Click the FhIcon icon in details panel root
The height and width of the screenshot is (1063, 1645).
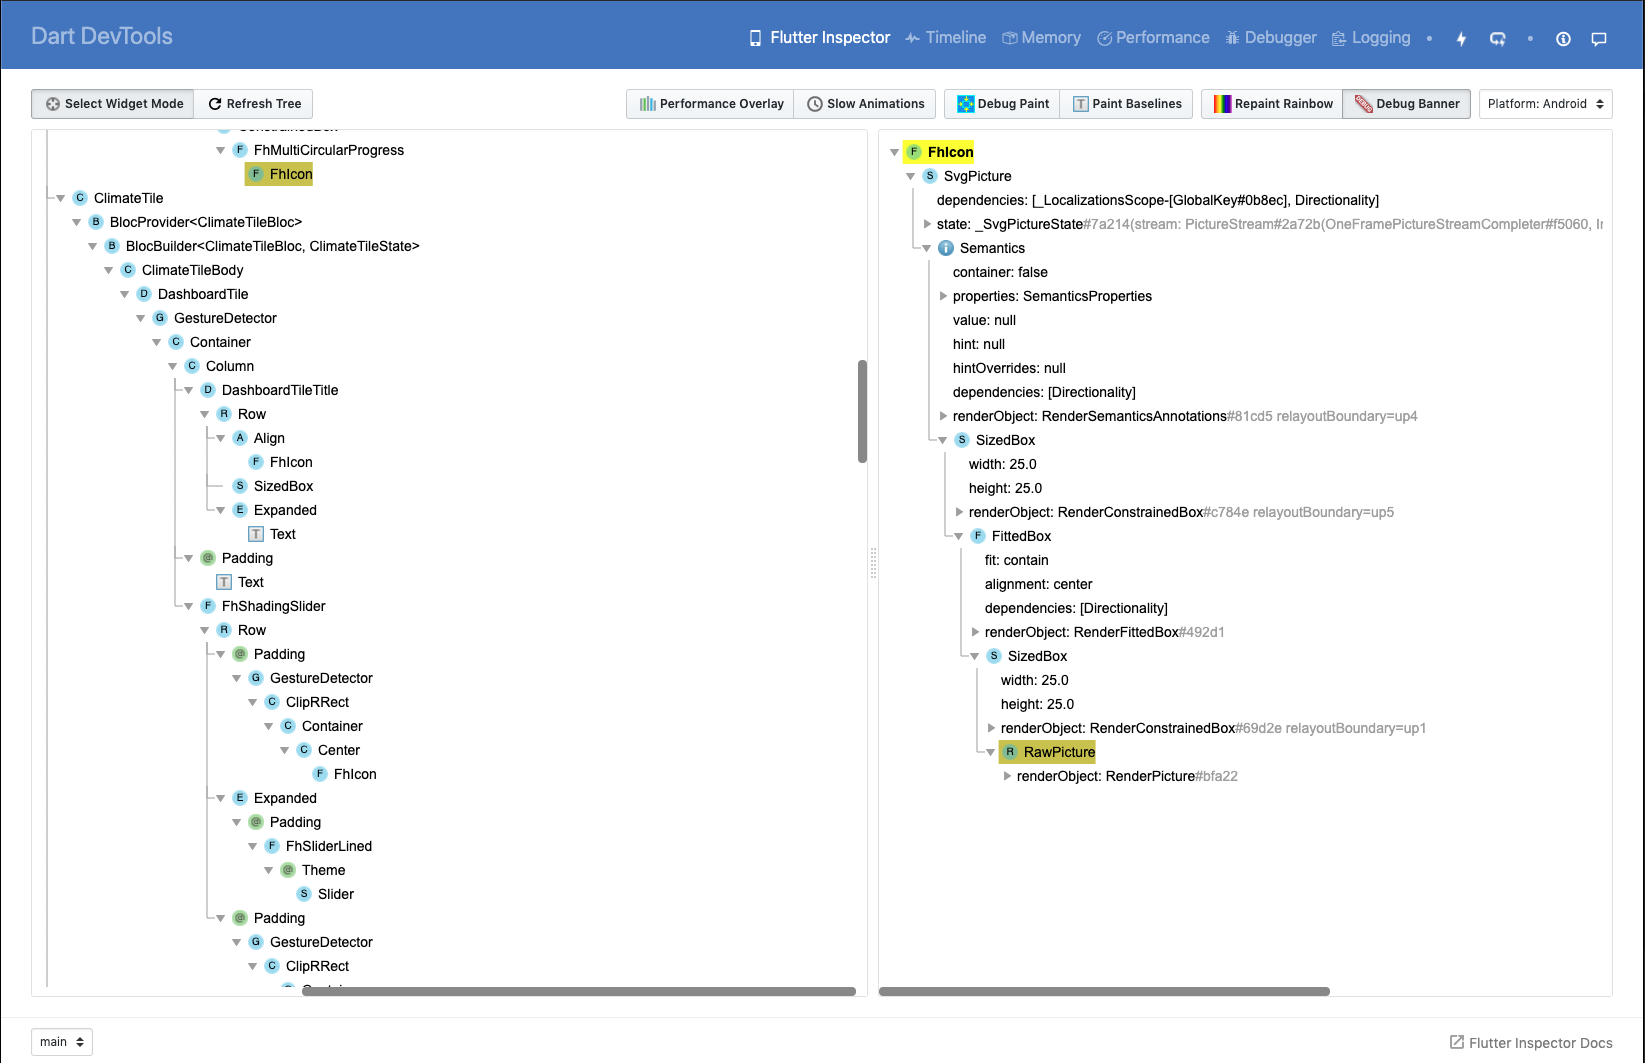tap(914, 152)
